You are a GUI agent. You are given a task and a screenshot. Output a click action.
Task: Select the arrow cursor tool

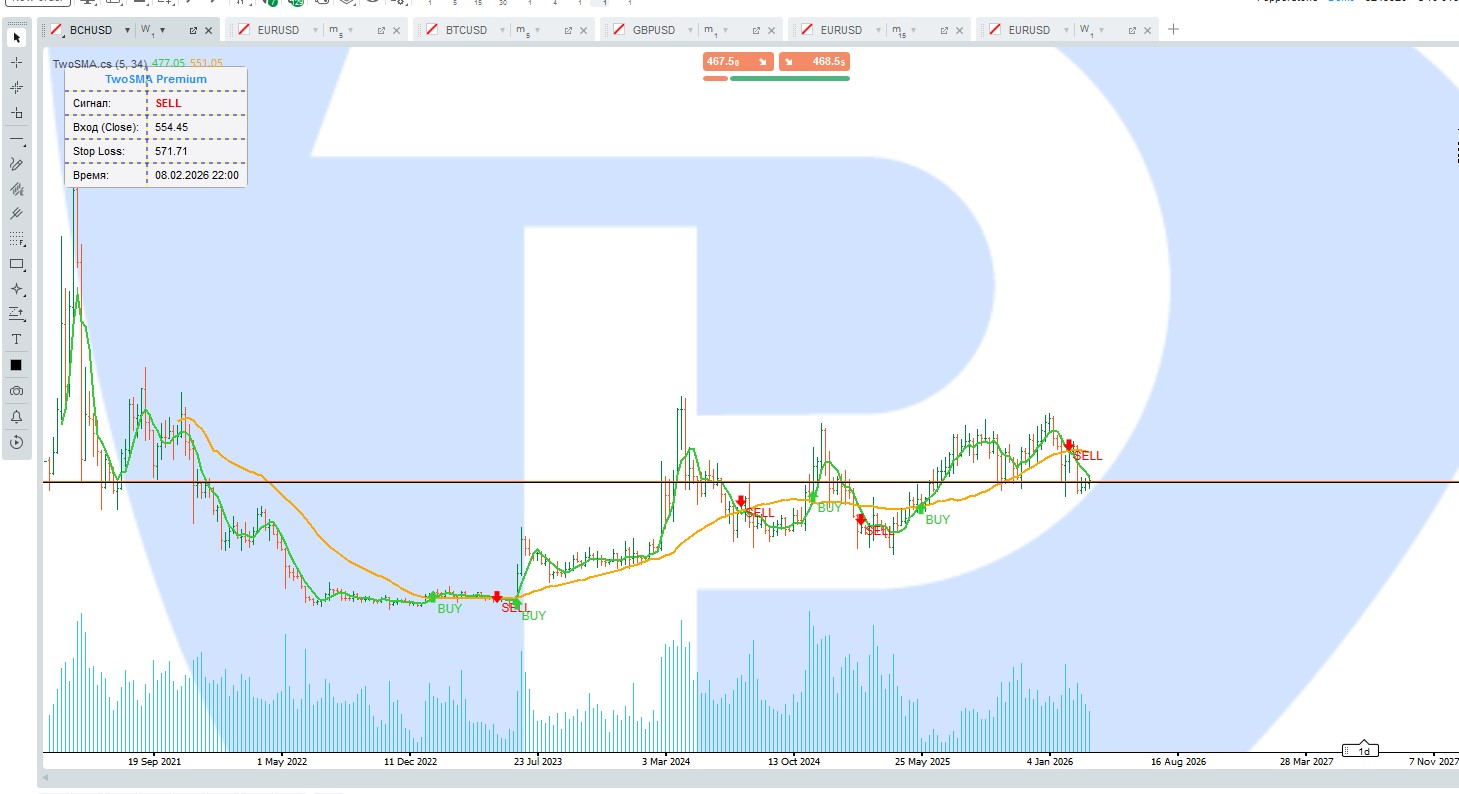click(x=16, y=38)
